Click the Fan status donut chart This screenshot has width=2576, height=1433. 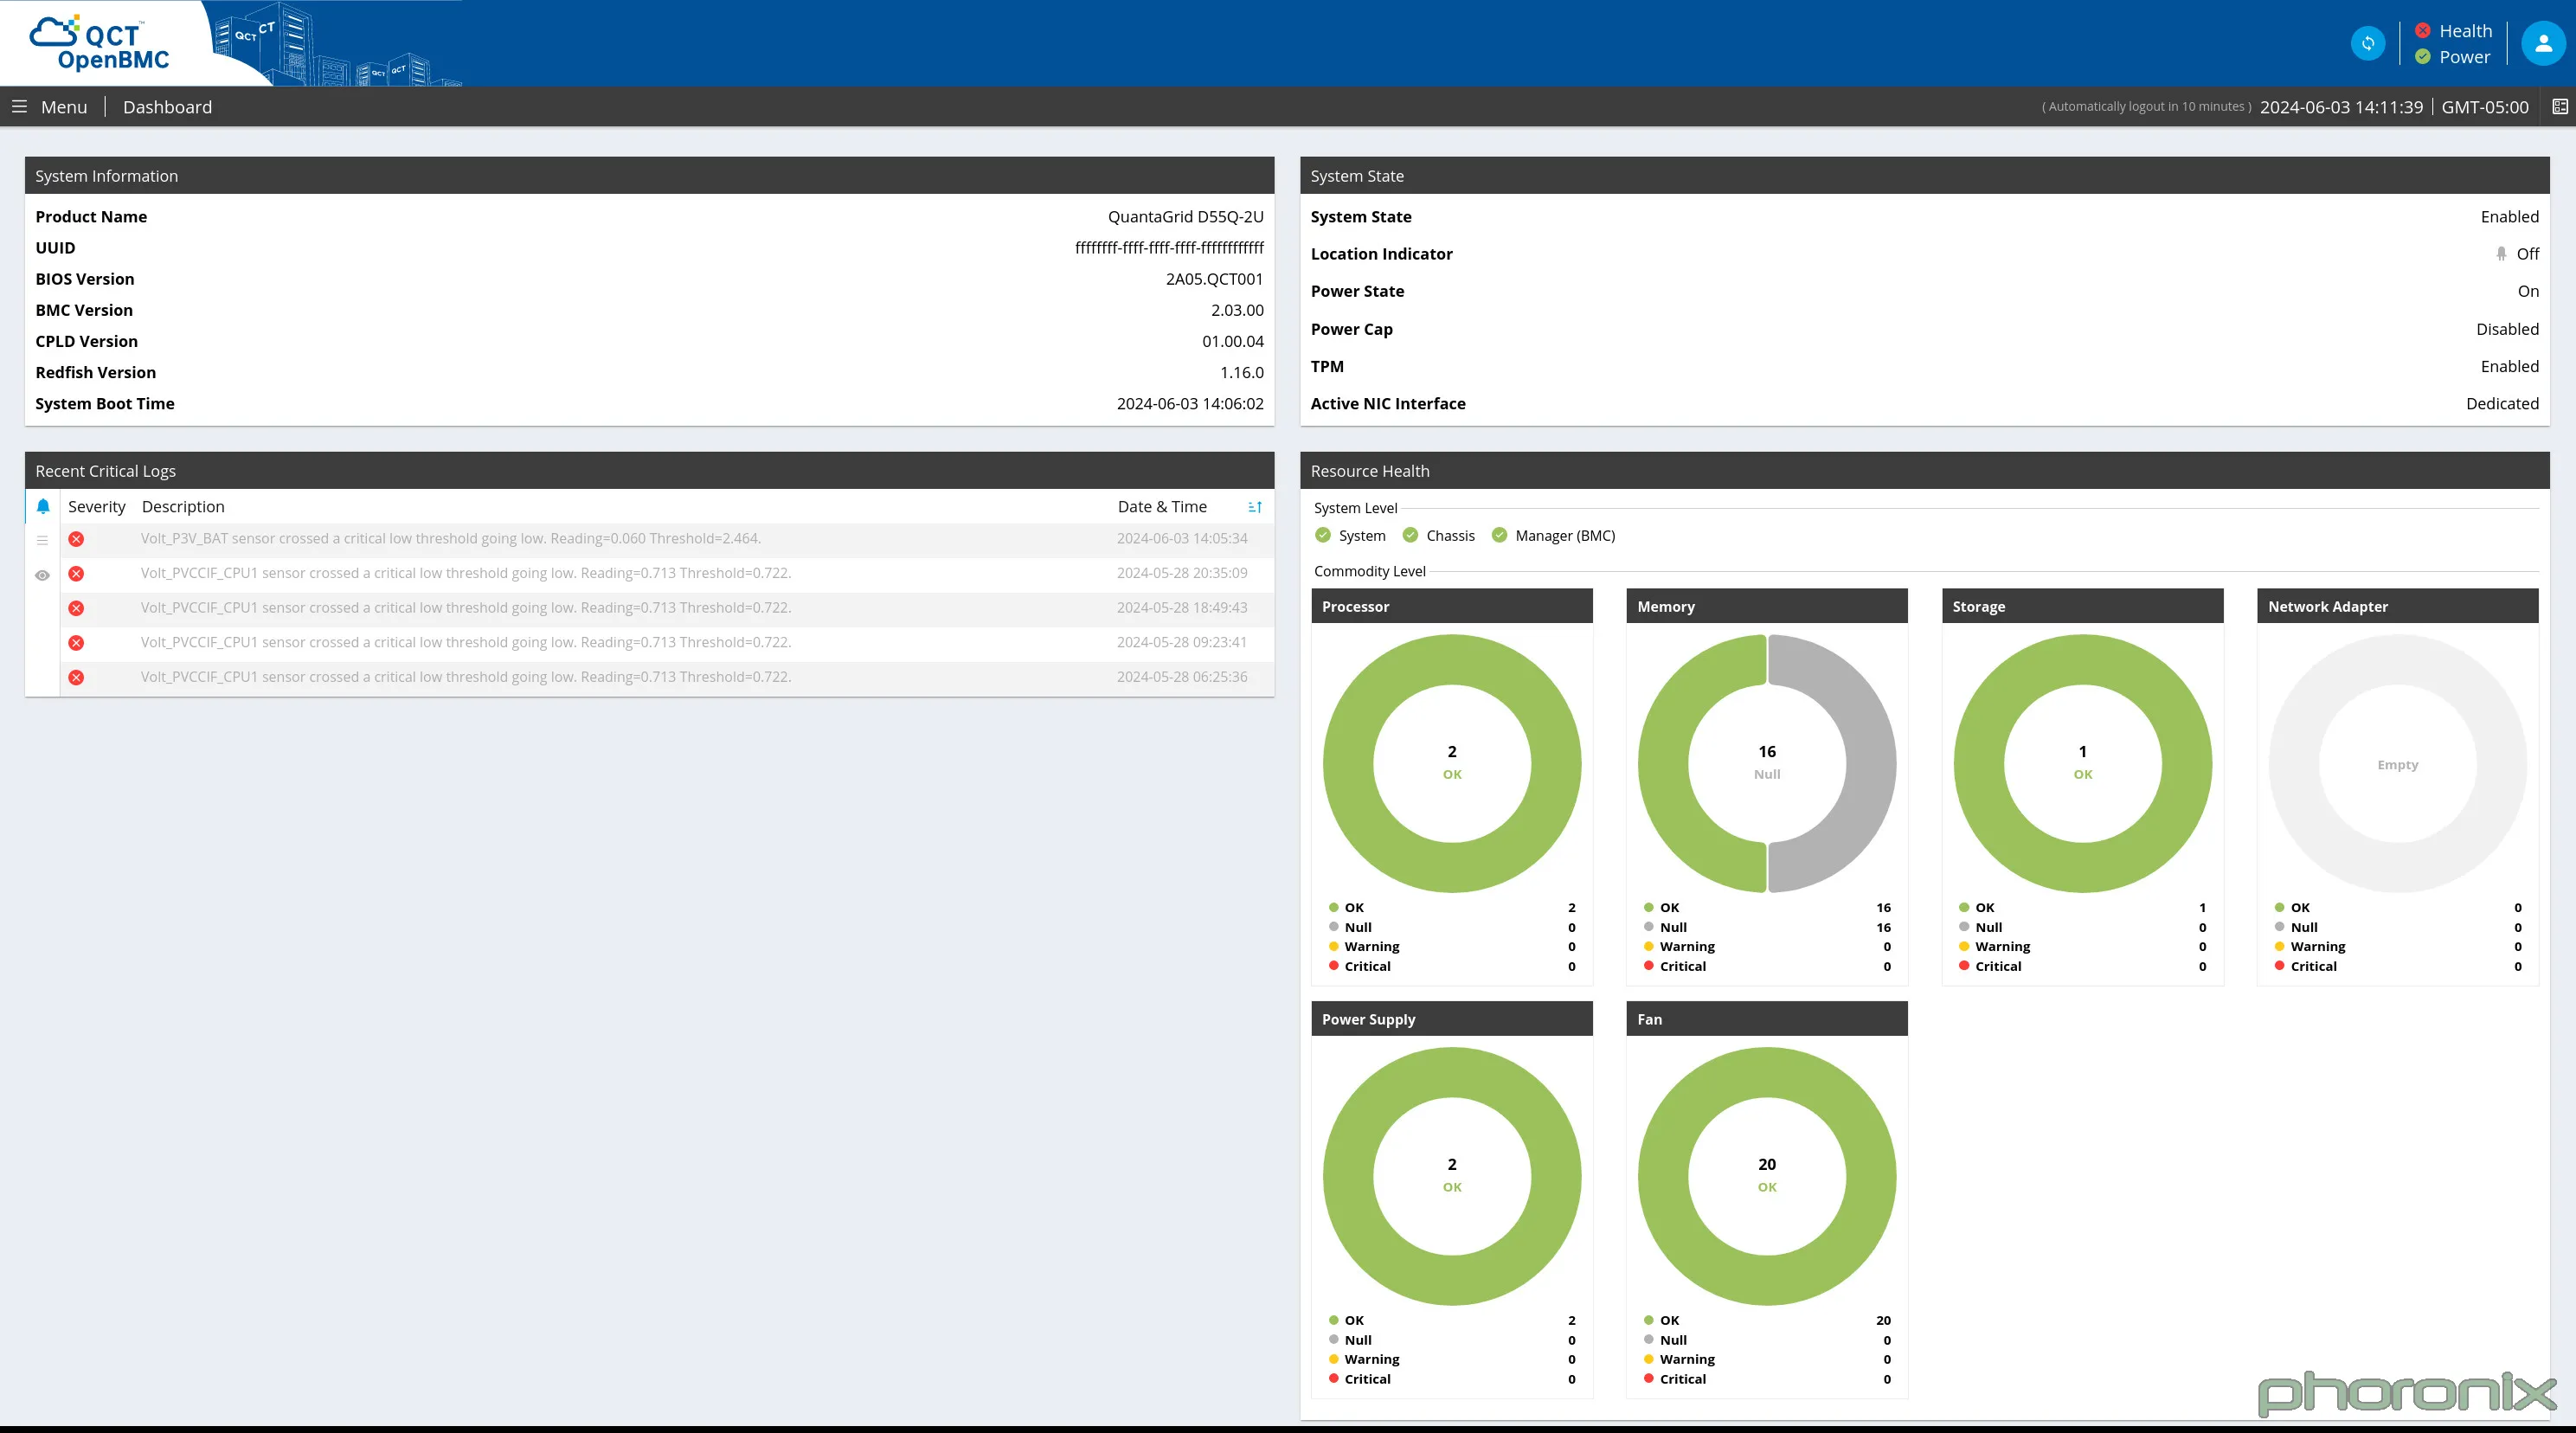1766,1177
